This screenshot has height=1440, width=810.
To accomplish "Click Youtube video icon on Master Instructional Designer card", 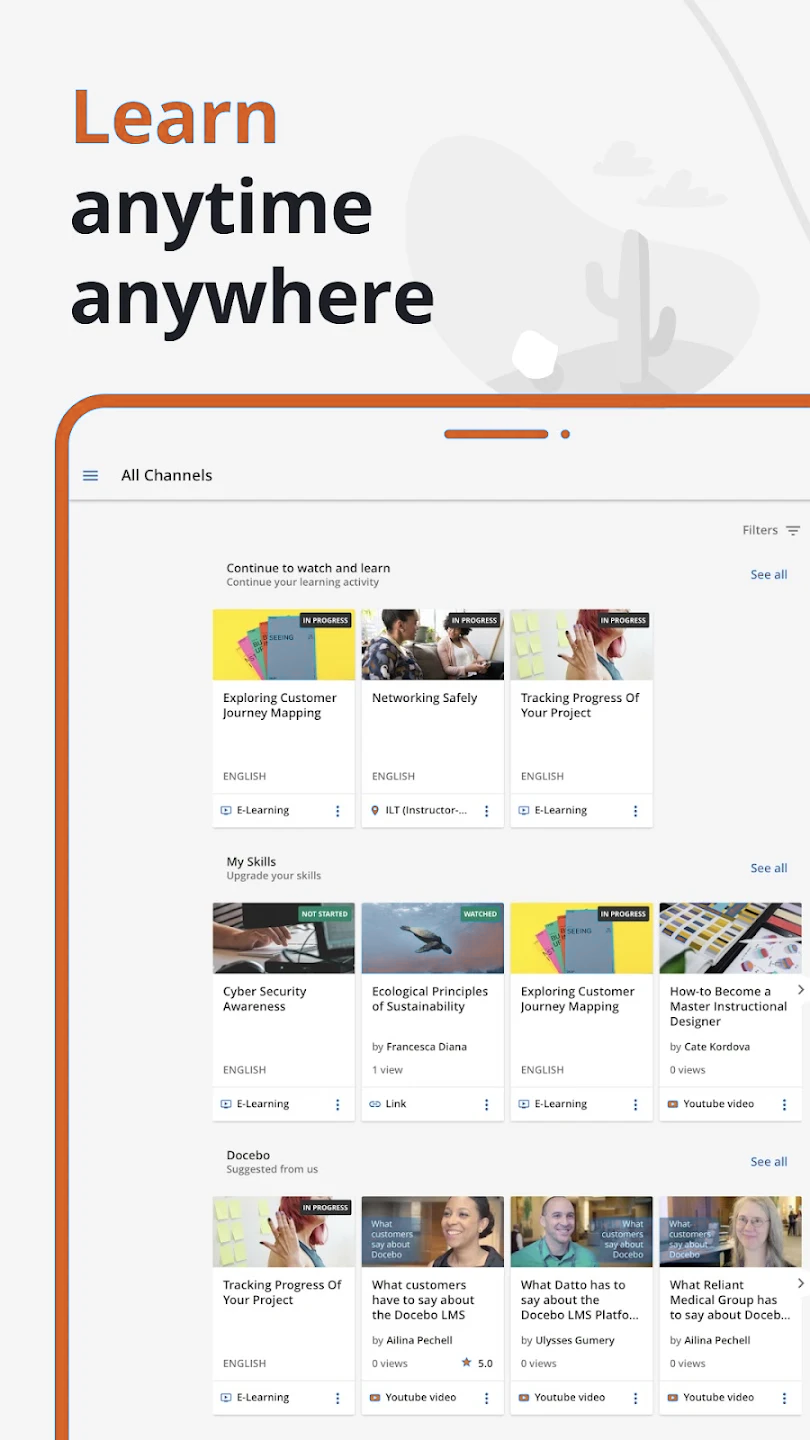I will 673,1104.
